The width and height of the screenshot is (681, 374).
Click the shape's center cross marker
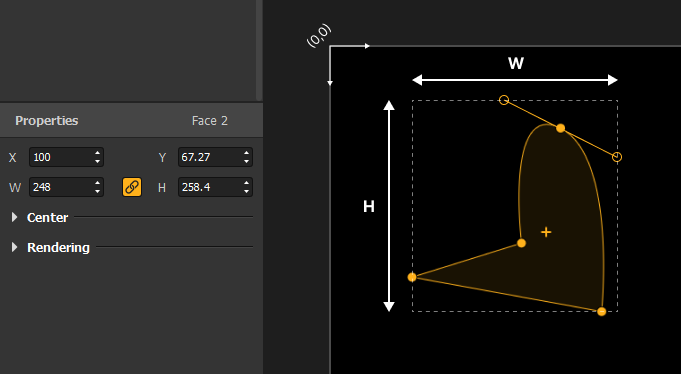[x=546, y=232]
